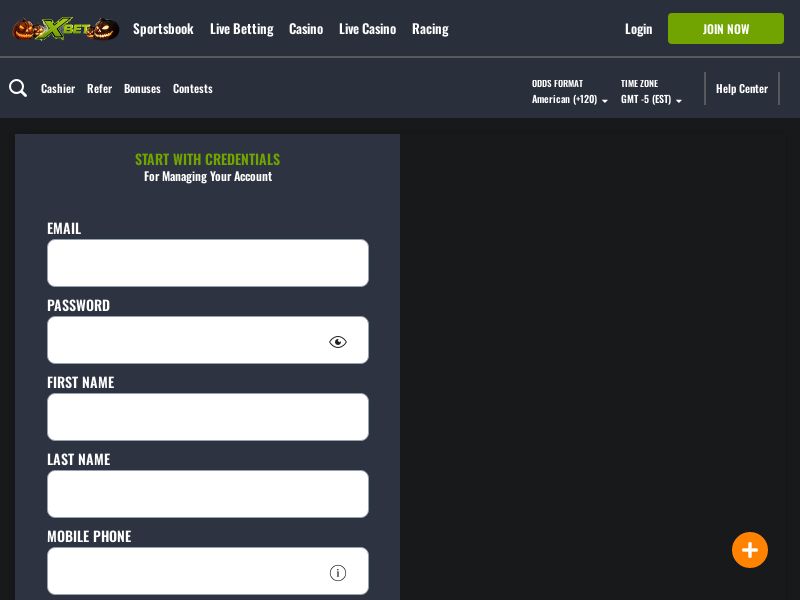
Task: Focus the Last Name field
Action: (208, 494)
